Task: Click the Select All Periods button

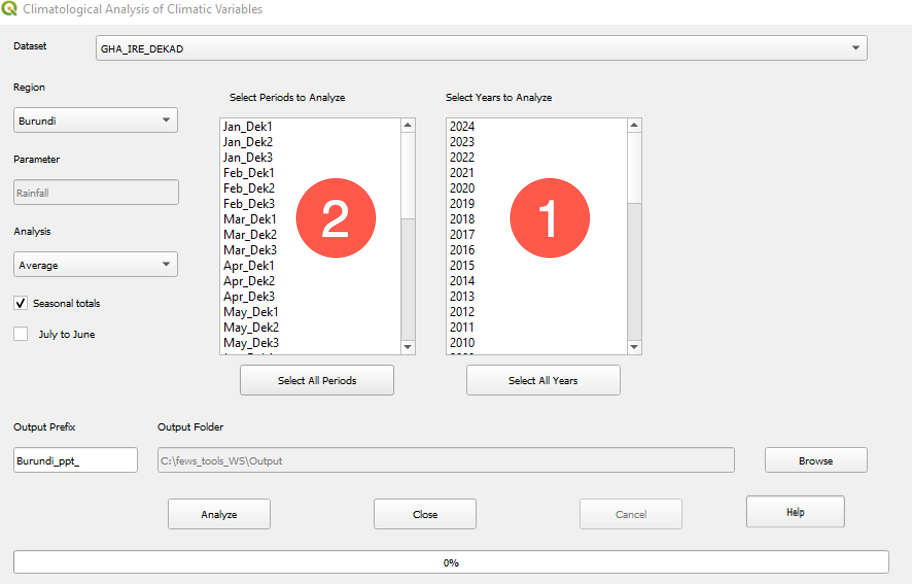Action: [316, 380]
